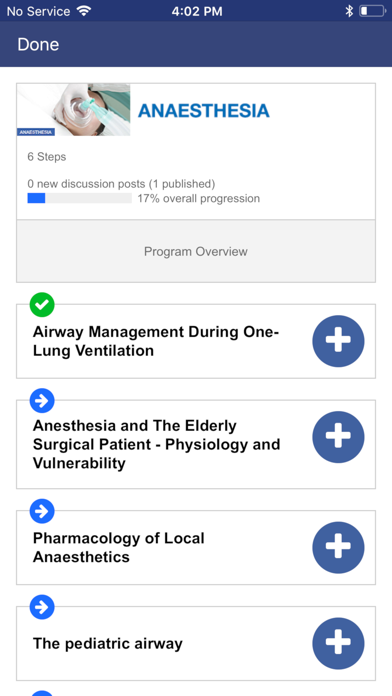Tap the blue arrow on Pharmacology step
The image size is (392, 696).
coord(42,511)
